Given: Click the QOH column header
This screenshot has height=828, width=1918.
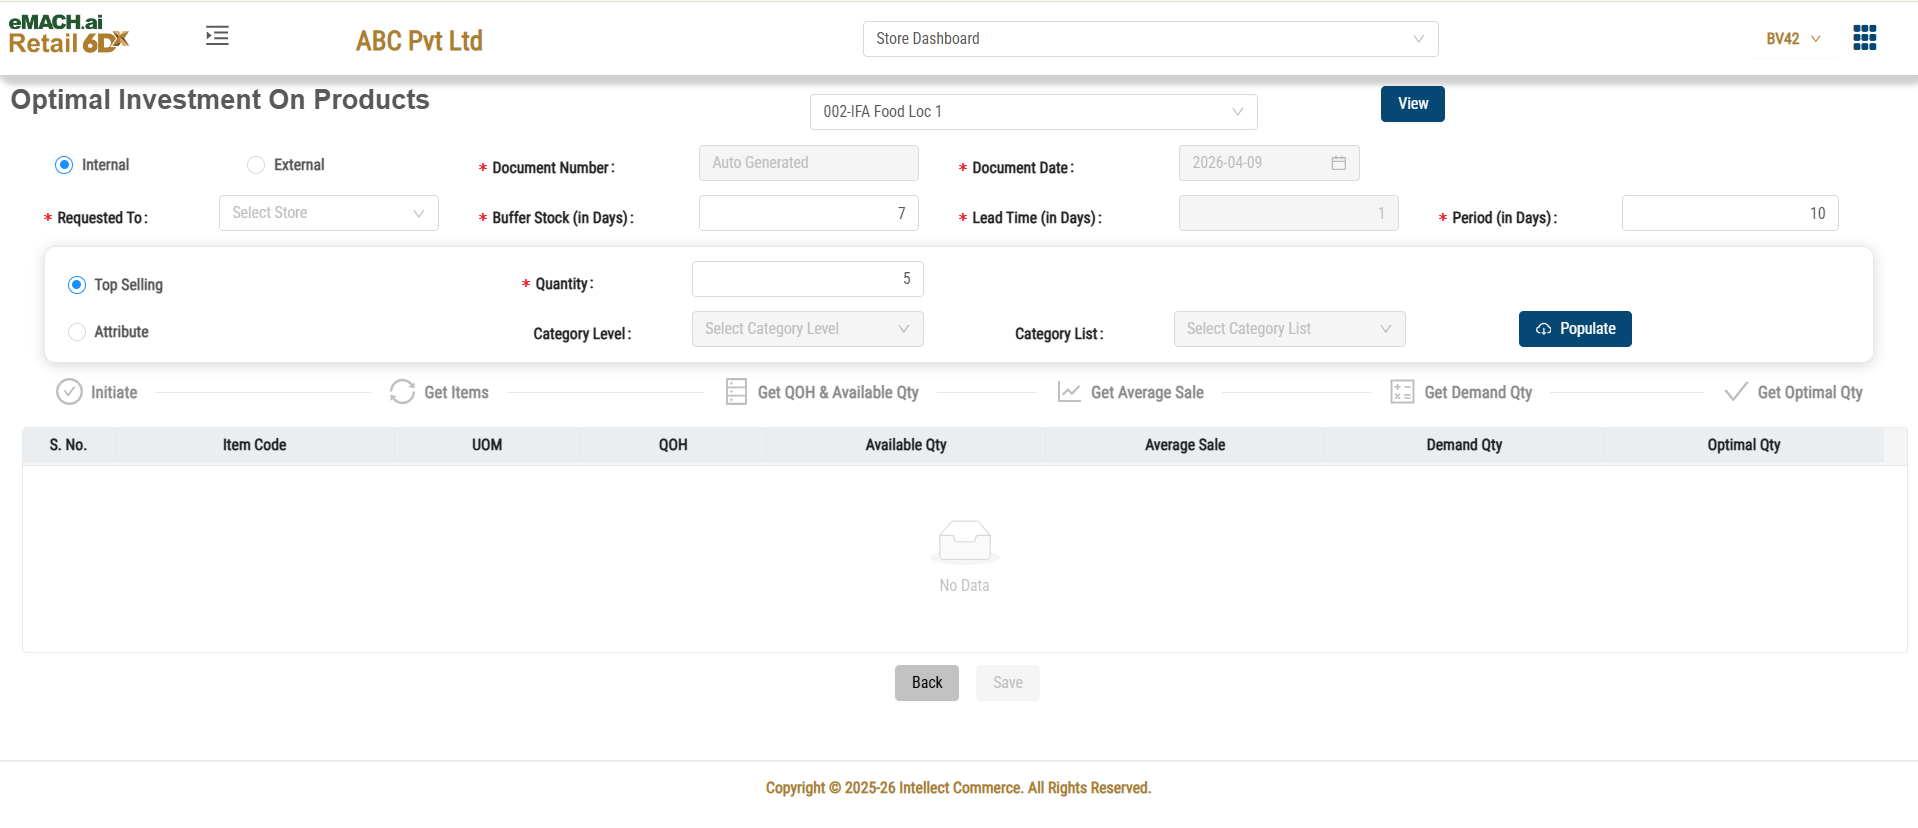Looking at the screenshot, I should 673,445.
